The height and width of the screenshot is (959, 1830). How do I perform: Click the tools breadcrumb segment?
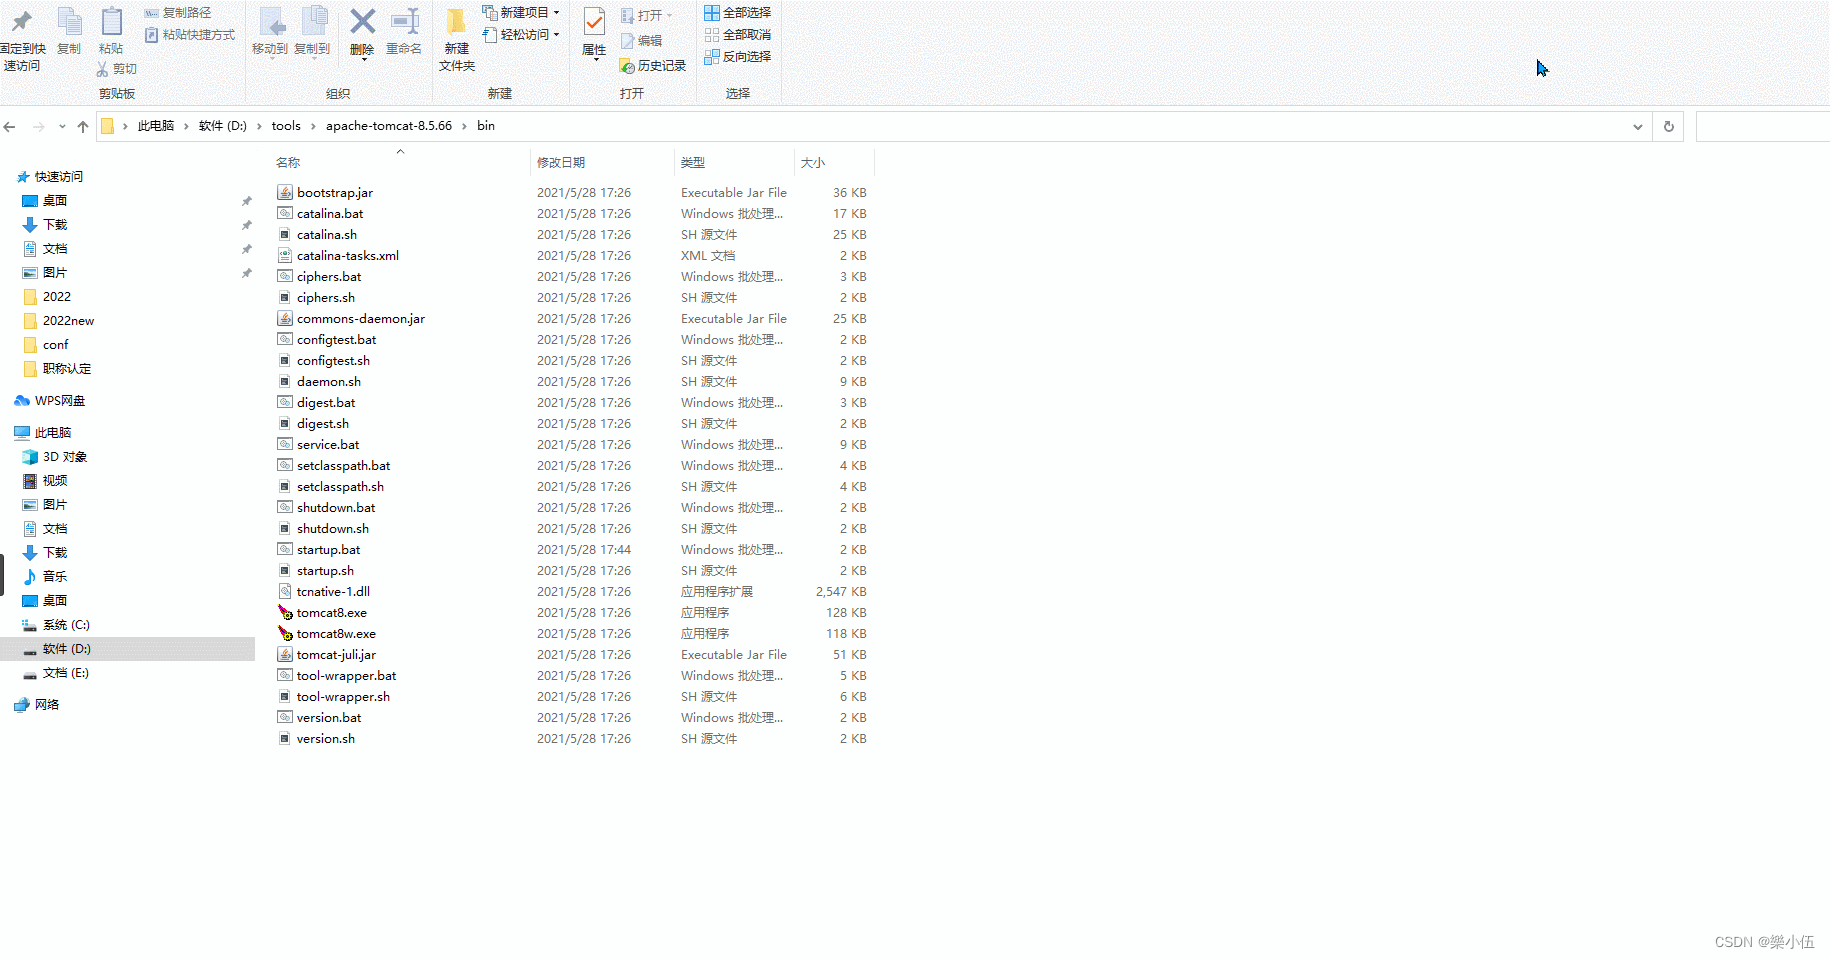pos(286,126)
